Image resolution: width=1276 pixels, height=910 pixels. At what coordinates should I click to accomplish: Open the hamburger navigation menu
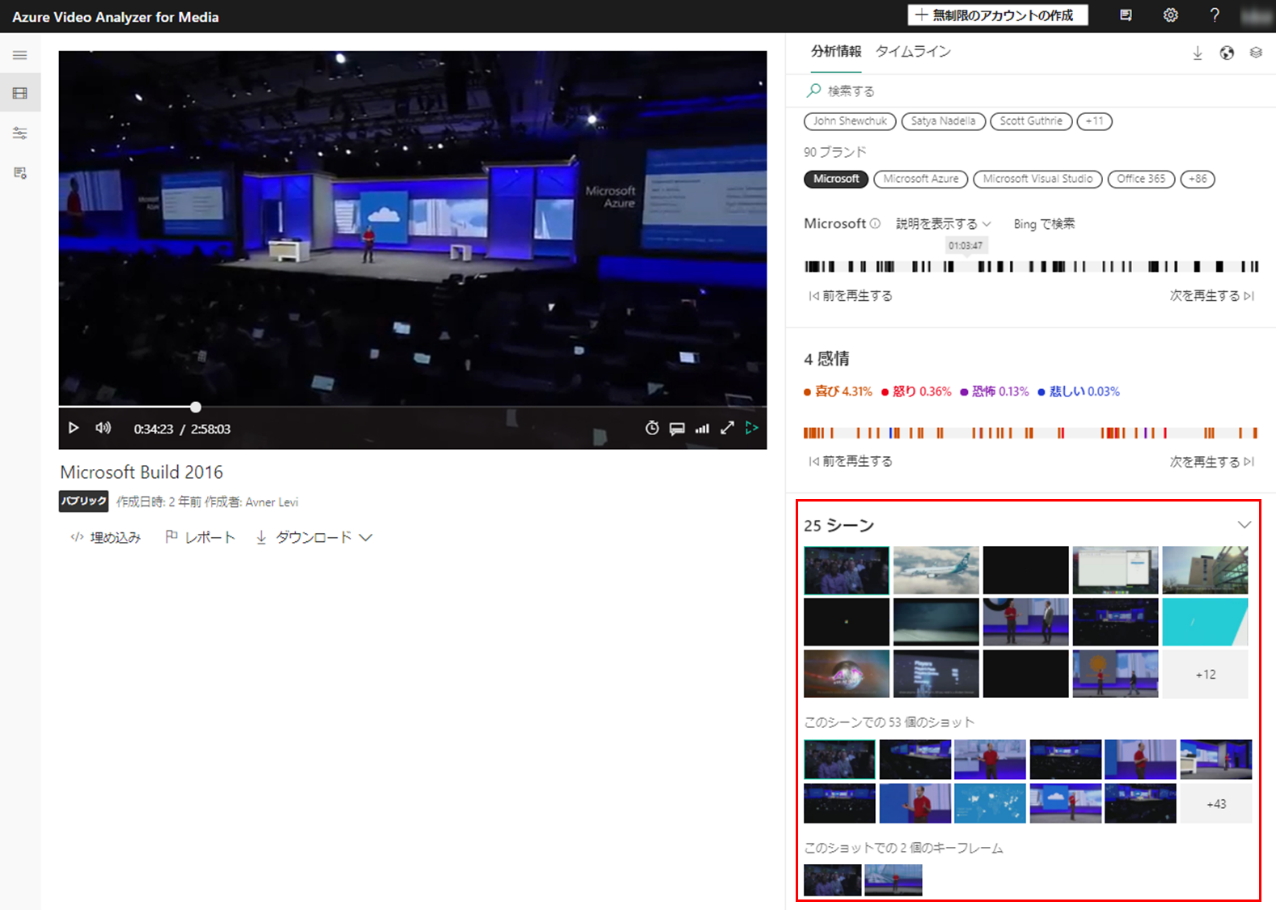coord(20,55)
